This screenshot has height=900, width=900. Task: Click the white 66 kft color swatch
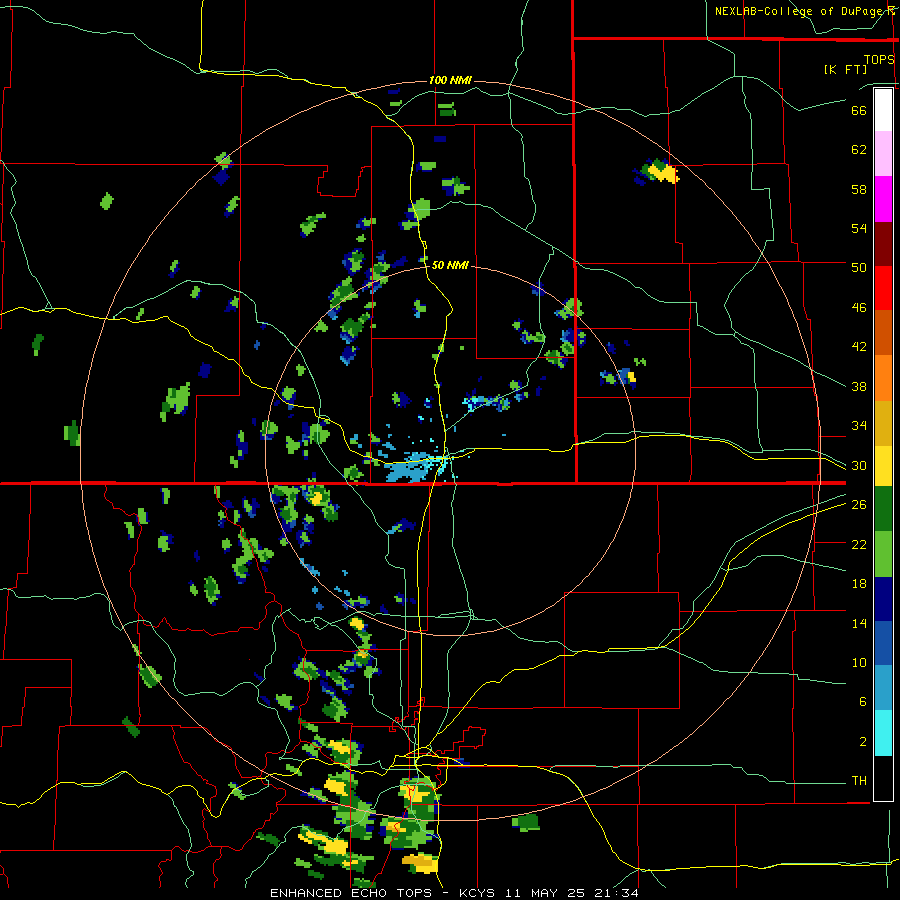pyautogui.click(x=883, y=110)
